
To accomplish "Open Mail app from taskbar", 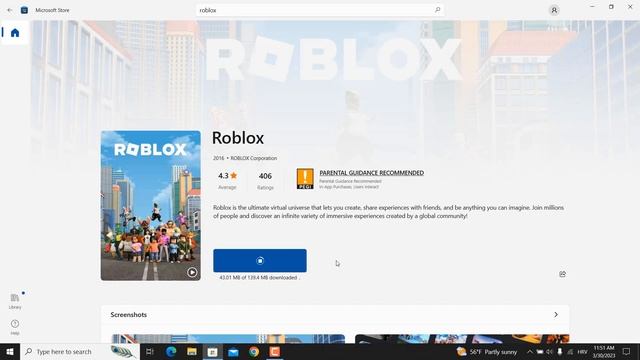I will coord(233,351).
